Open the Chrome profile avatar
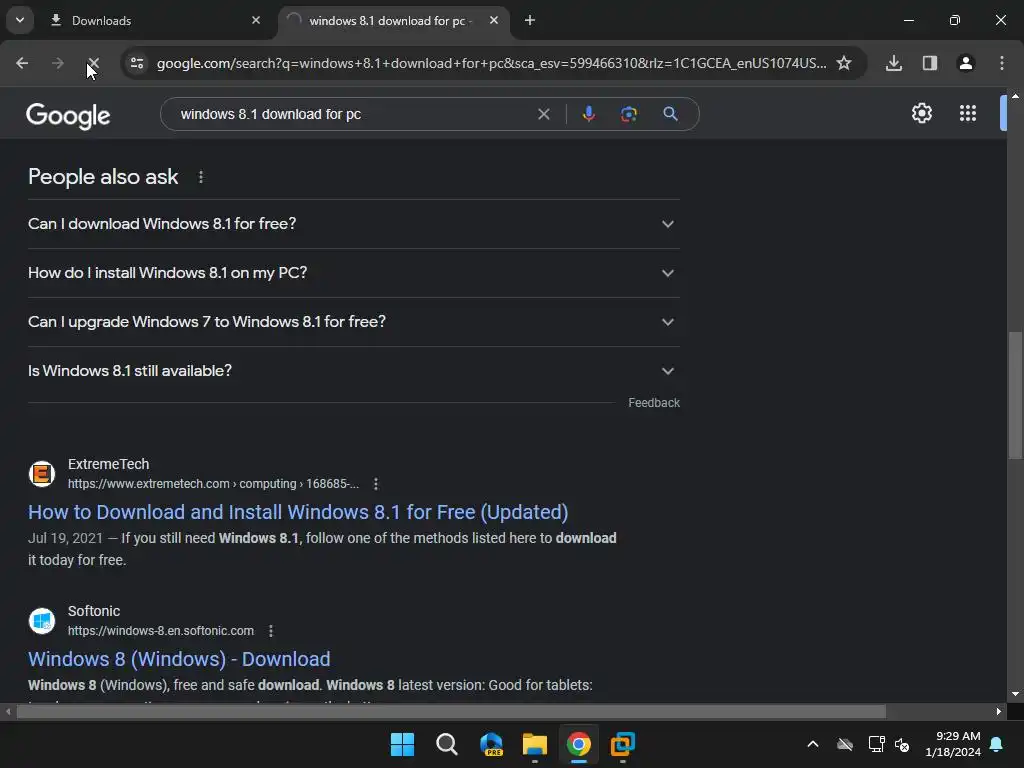The height and width of the screenshot is (768, 1024). tap(966, 63)
